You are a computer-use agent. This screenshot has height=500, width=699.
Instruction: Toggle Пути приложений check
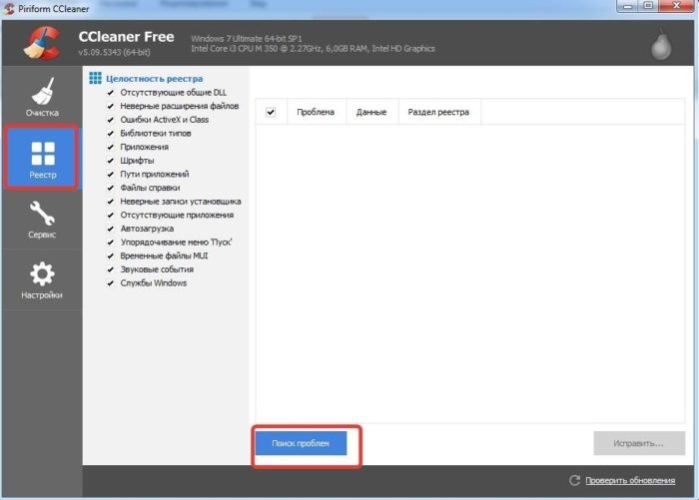(111, 174)
